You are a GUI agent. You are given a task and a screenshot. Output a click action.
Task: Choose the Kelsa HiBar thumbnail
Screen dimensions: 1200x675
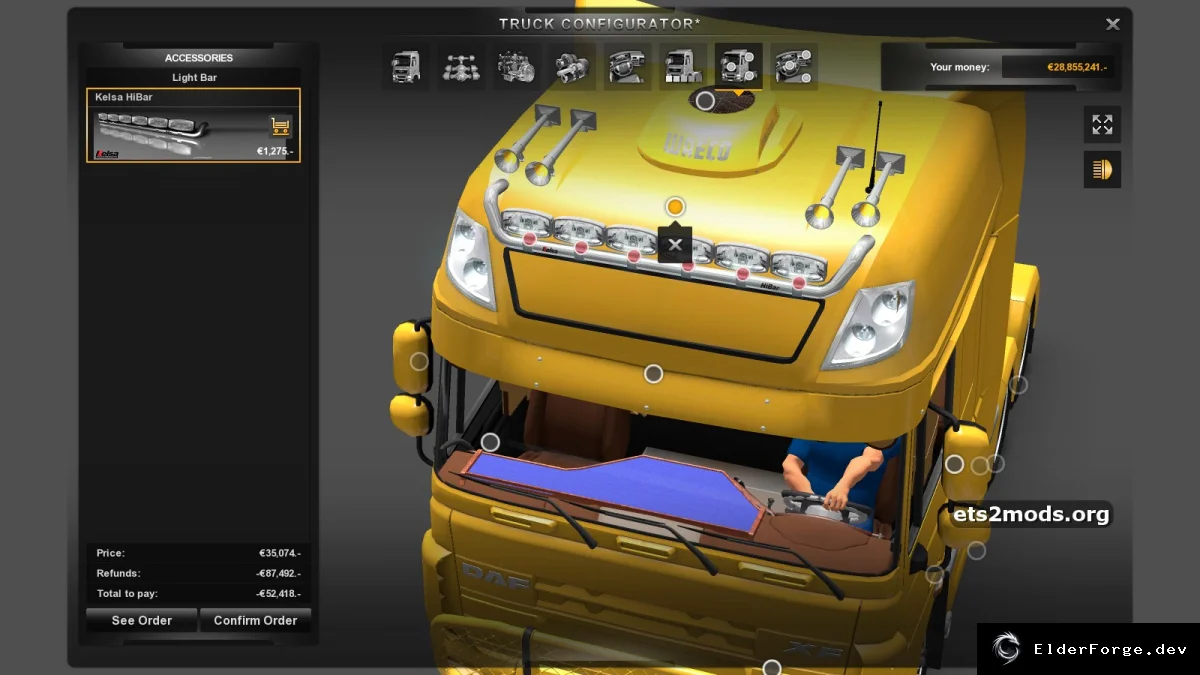pyautogui.click(x=193, y=125)
